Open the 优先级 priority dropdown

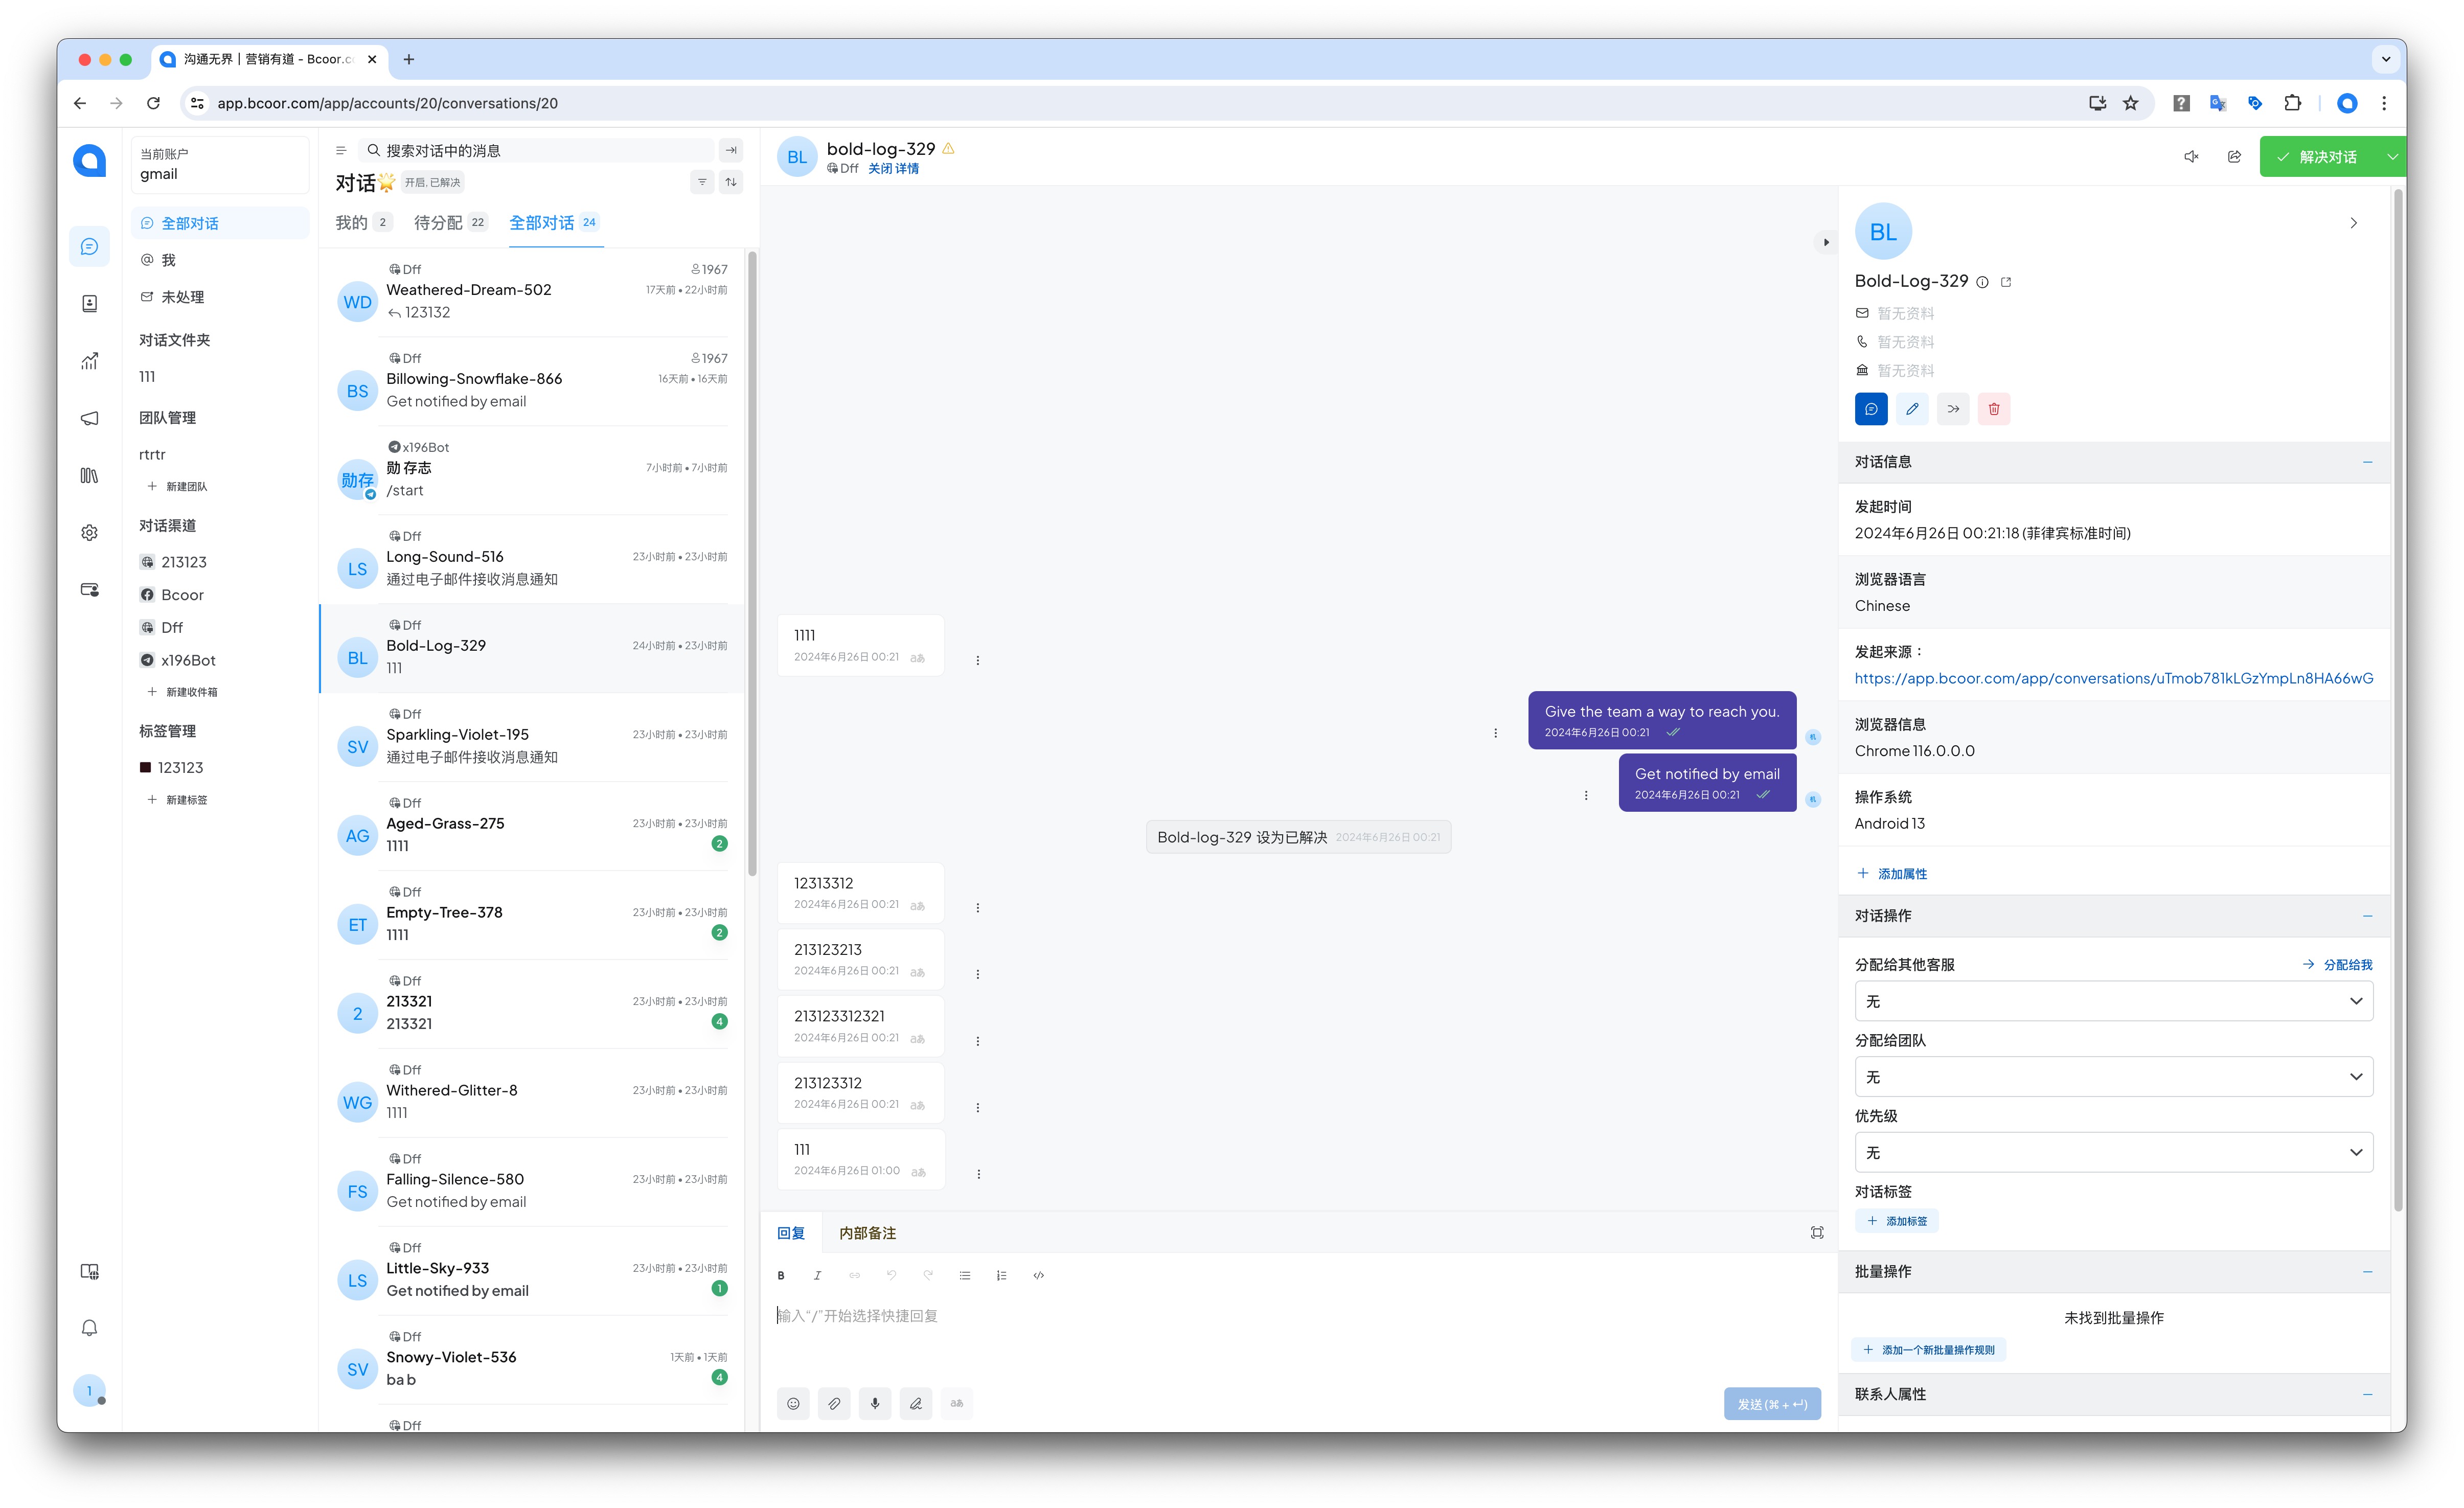[x=2112, y=1152]
